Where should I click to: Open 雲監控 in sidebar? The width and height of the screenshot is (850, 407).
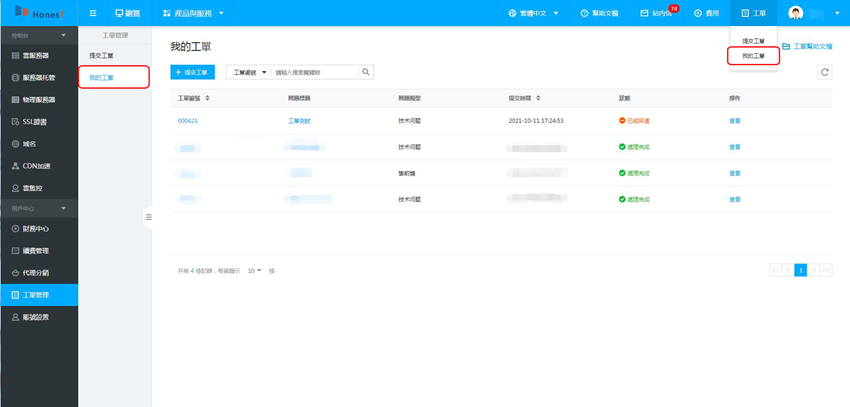(39, 188)
